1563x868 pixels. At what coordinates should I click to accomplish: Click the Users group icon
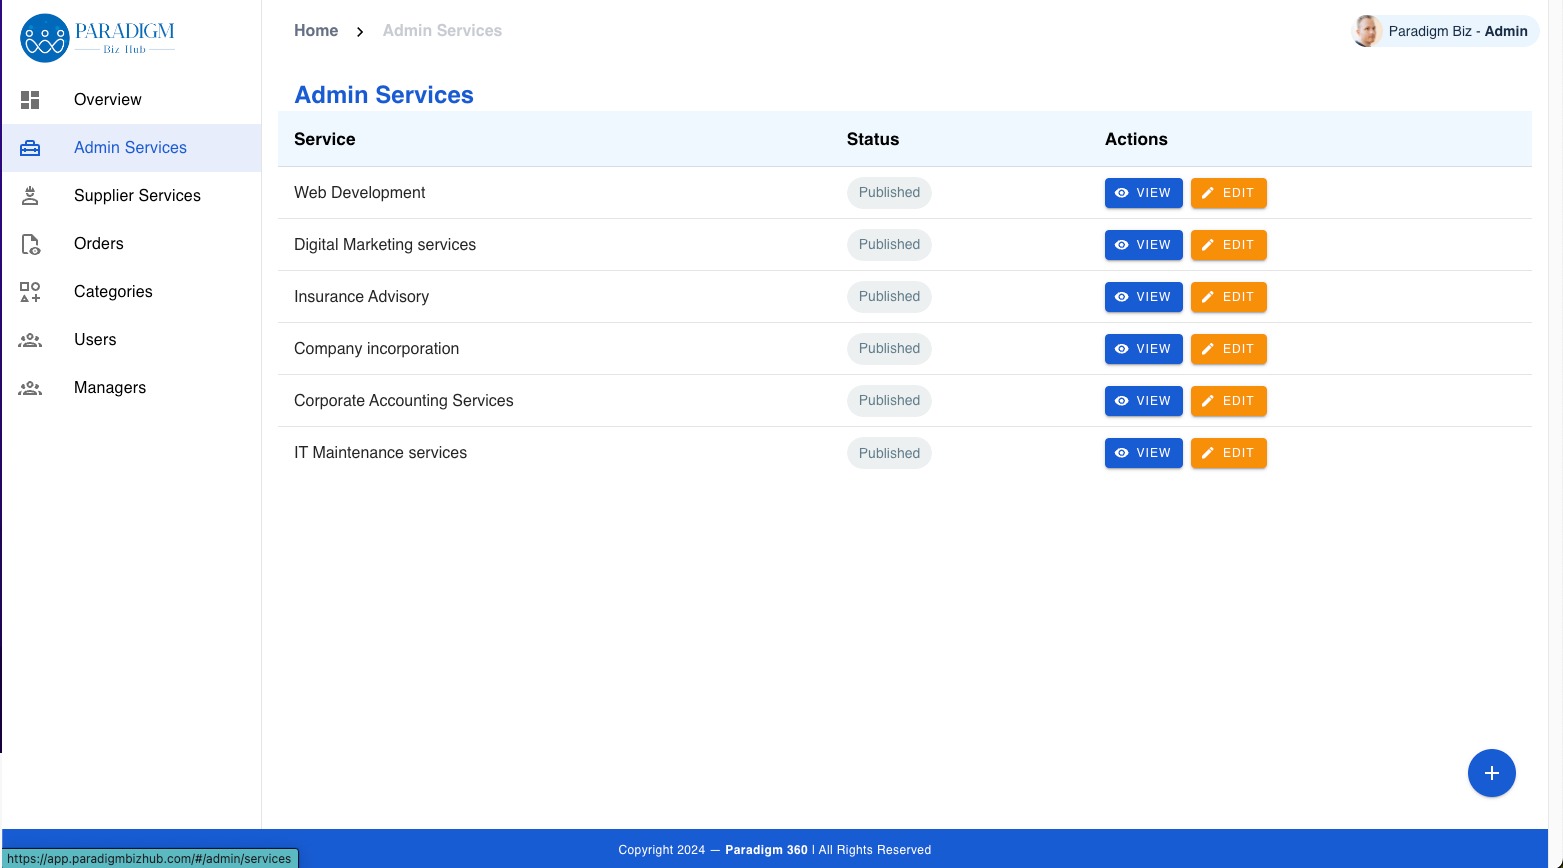pyautogui.click(x=30, y=340)
